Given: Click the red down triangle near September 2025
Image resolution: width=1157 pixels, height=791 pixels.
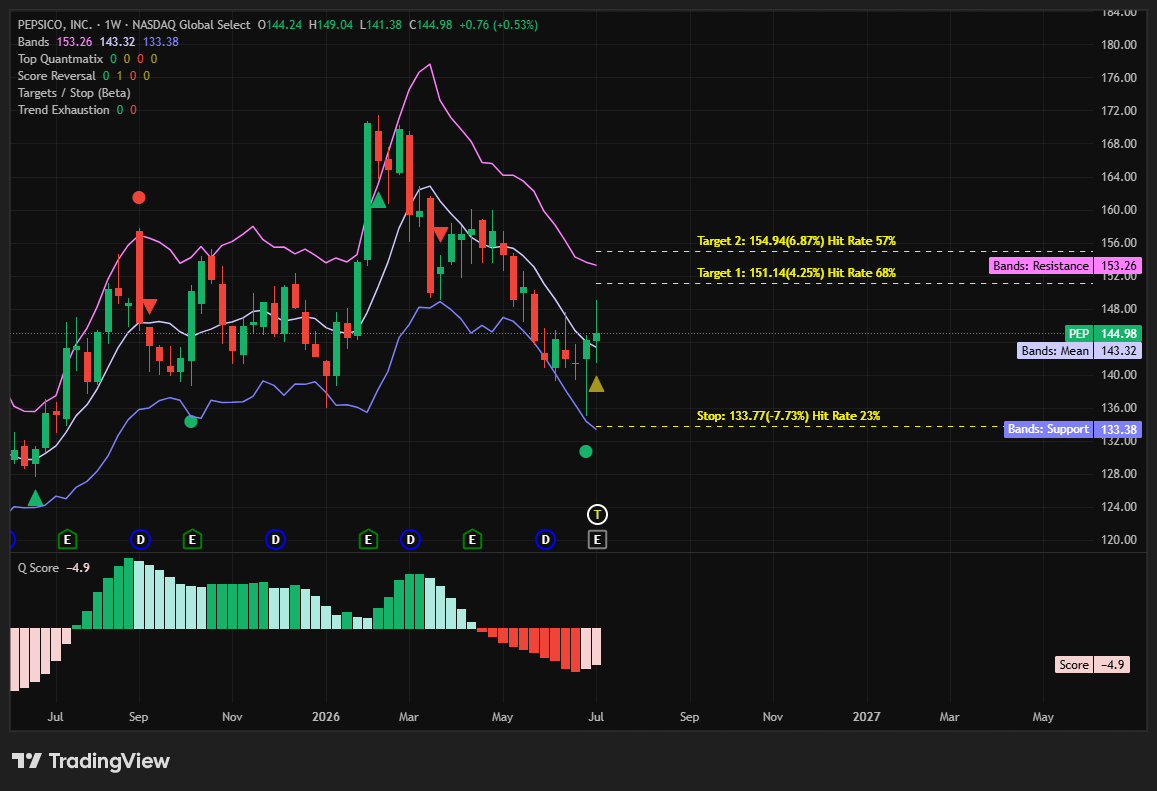Looking at the screenshot, I should tap(149, 306).
